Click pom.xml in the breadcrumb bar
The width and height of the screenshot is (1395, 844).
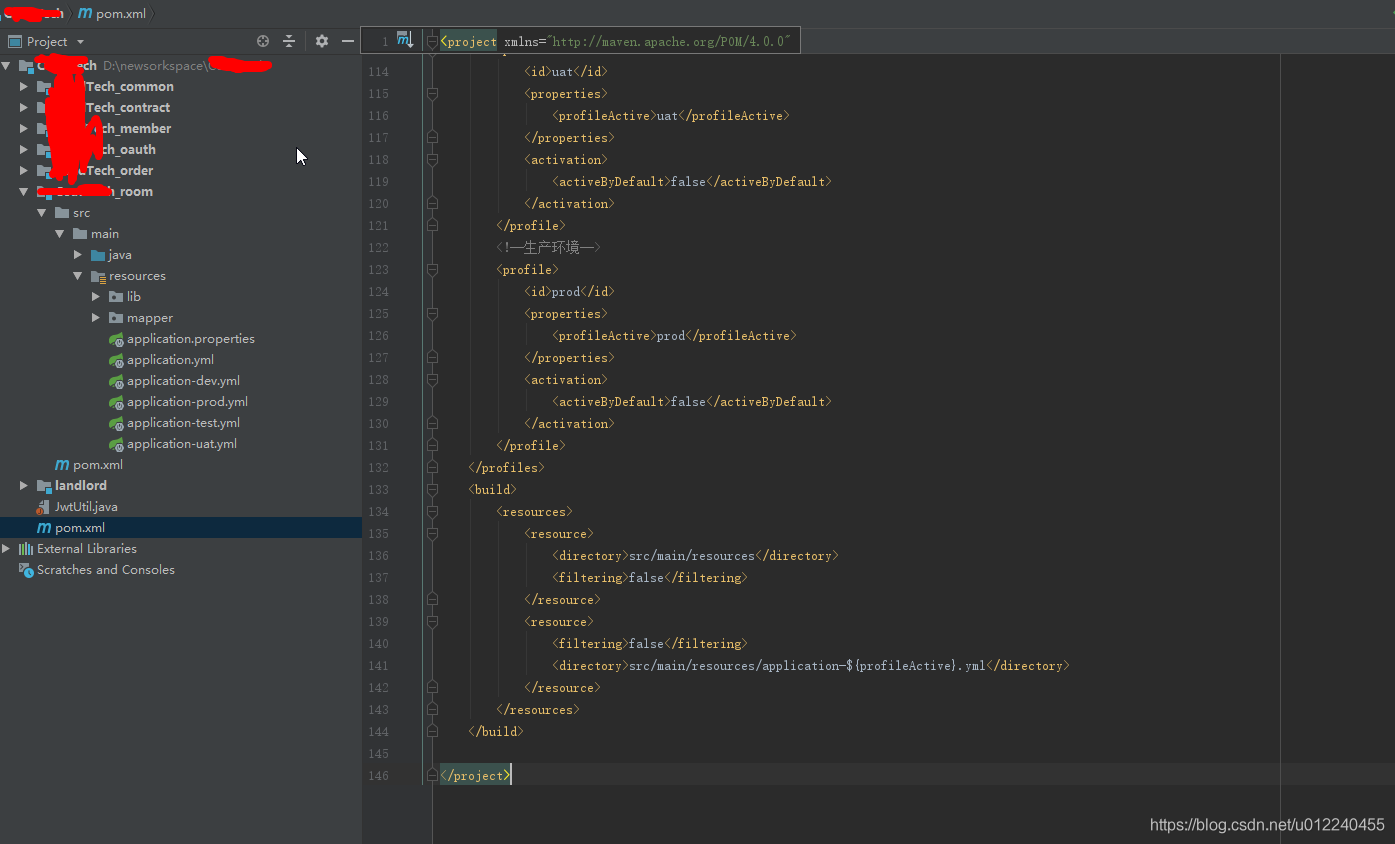(111, 13)
